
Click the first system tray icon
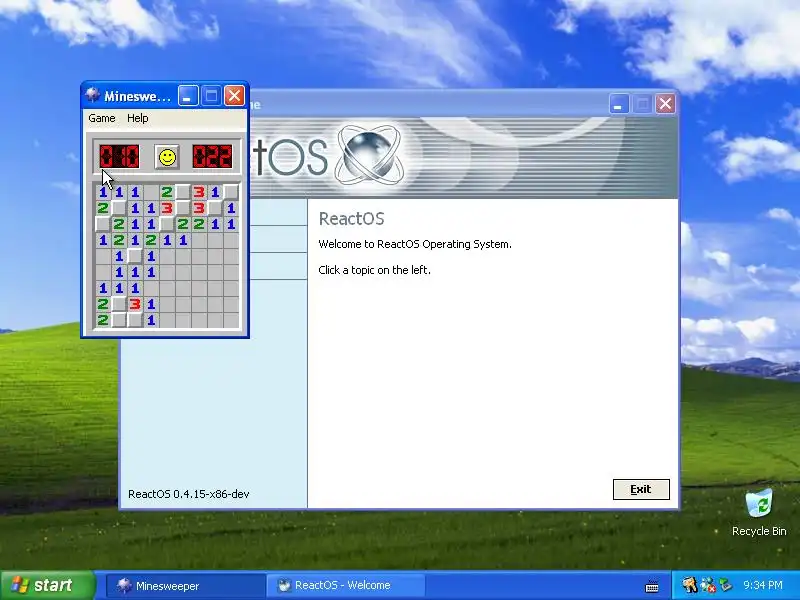pyautogui.click(x=690, y=585)
